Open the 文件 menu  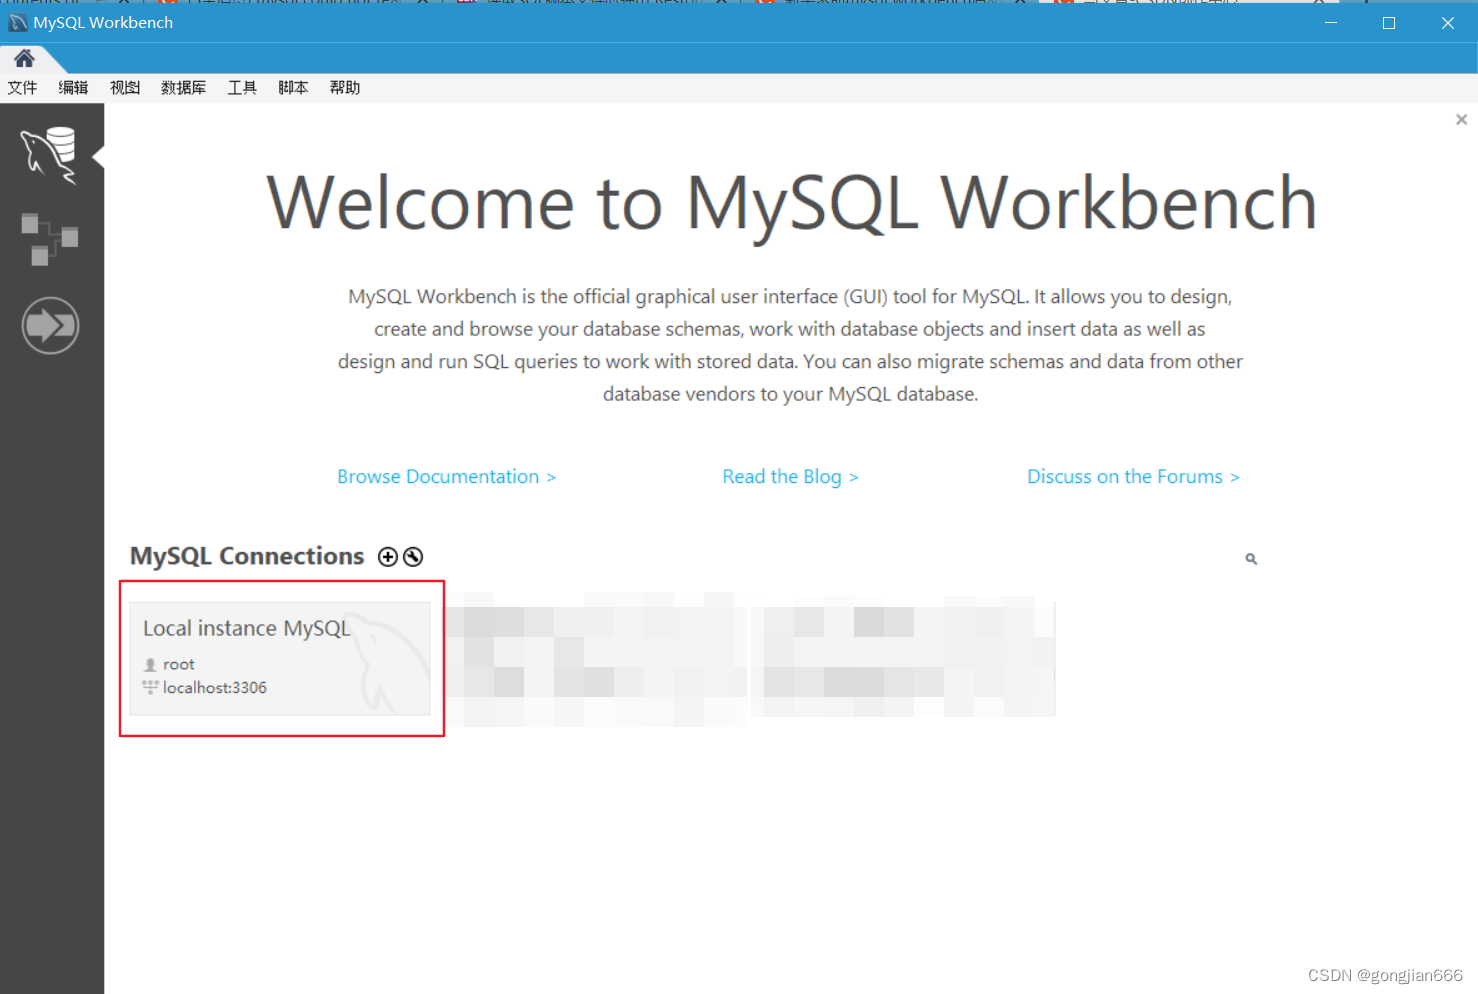[22, 88]
